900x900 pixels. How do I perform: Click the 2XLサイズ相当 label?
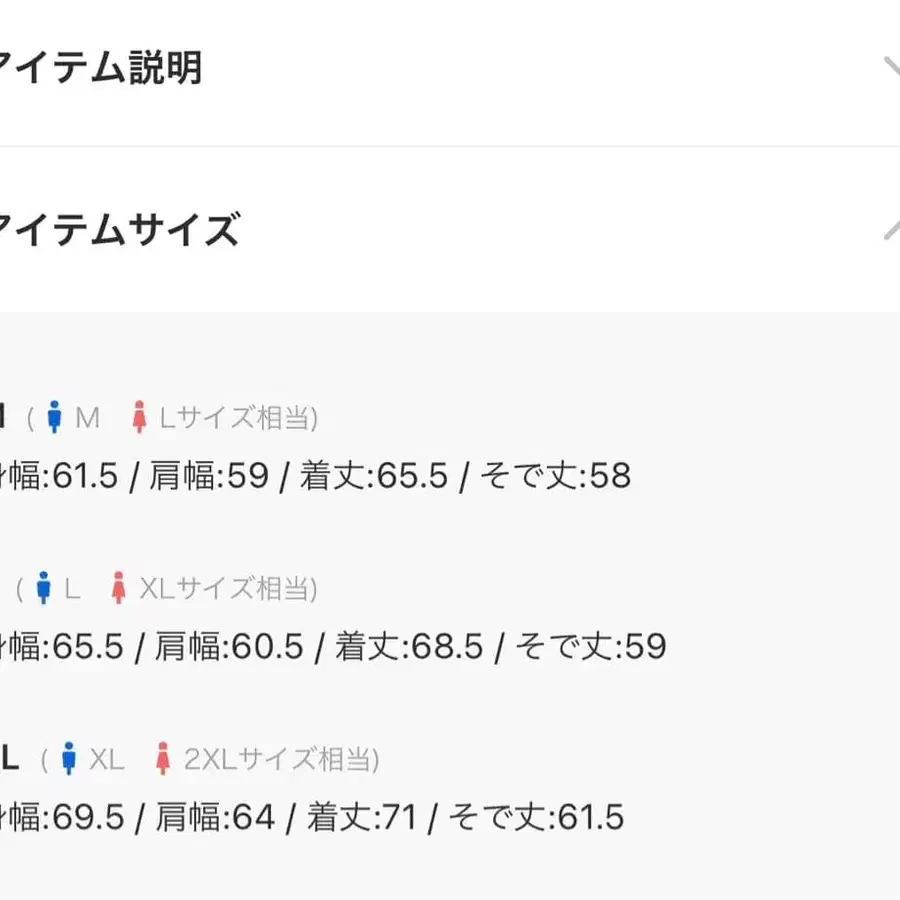[280, 759]
